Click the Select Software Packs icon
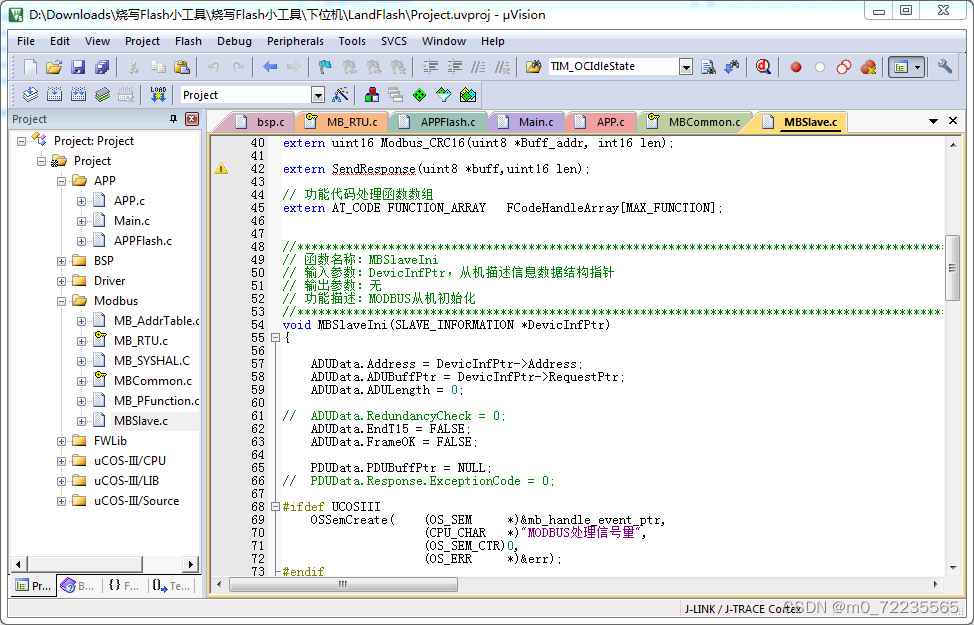Image resolution: width=974 pixels, height=625 pixels. (x=444, y=94)
